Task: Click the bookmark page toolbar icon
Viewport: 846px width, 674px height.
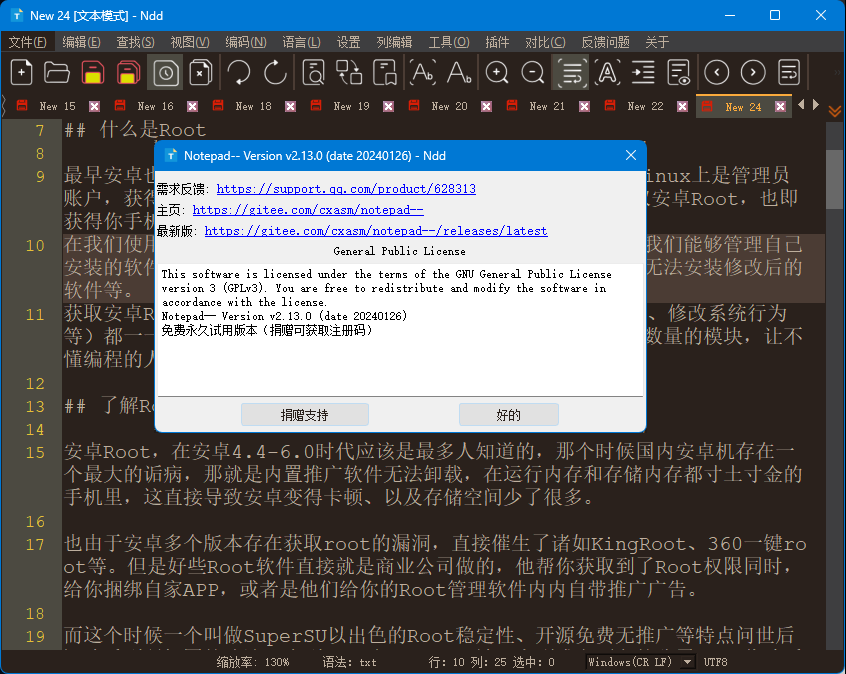Action: (385, 72)
